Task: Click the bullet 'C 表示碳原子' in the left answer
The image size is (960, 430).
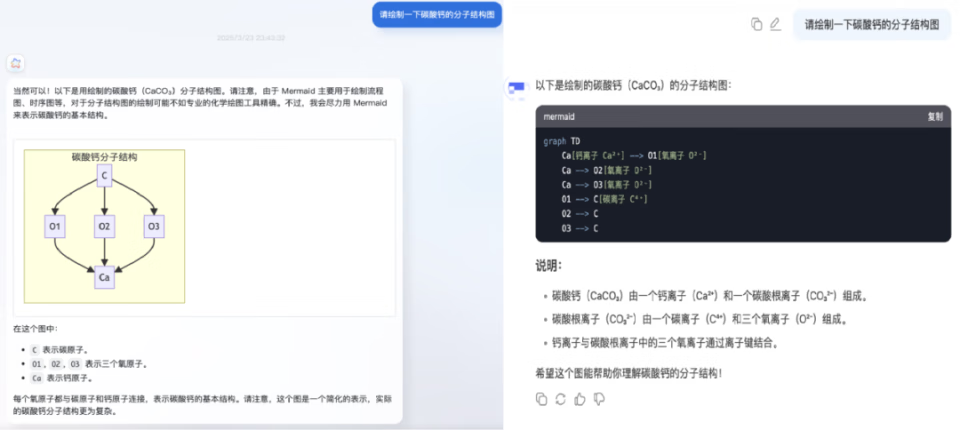Action: pos(59,350)
